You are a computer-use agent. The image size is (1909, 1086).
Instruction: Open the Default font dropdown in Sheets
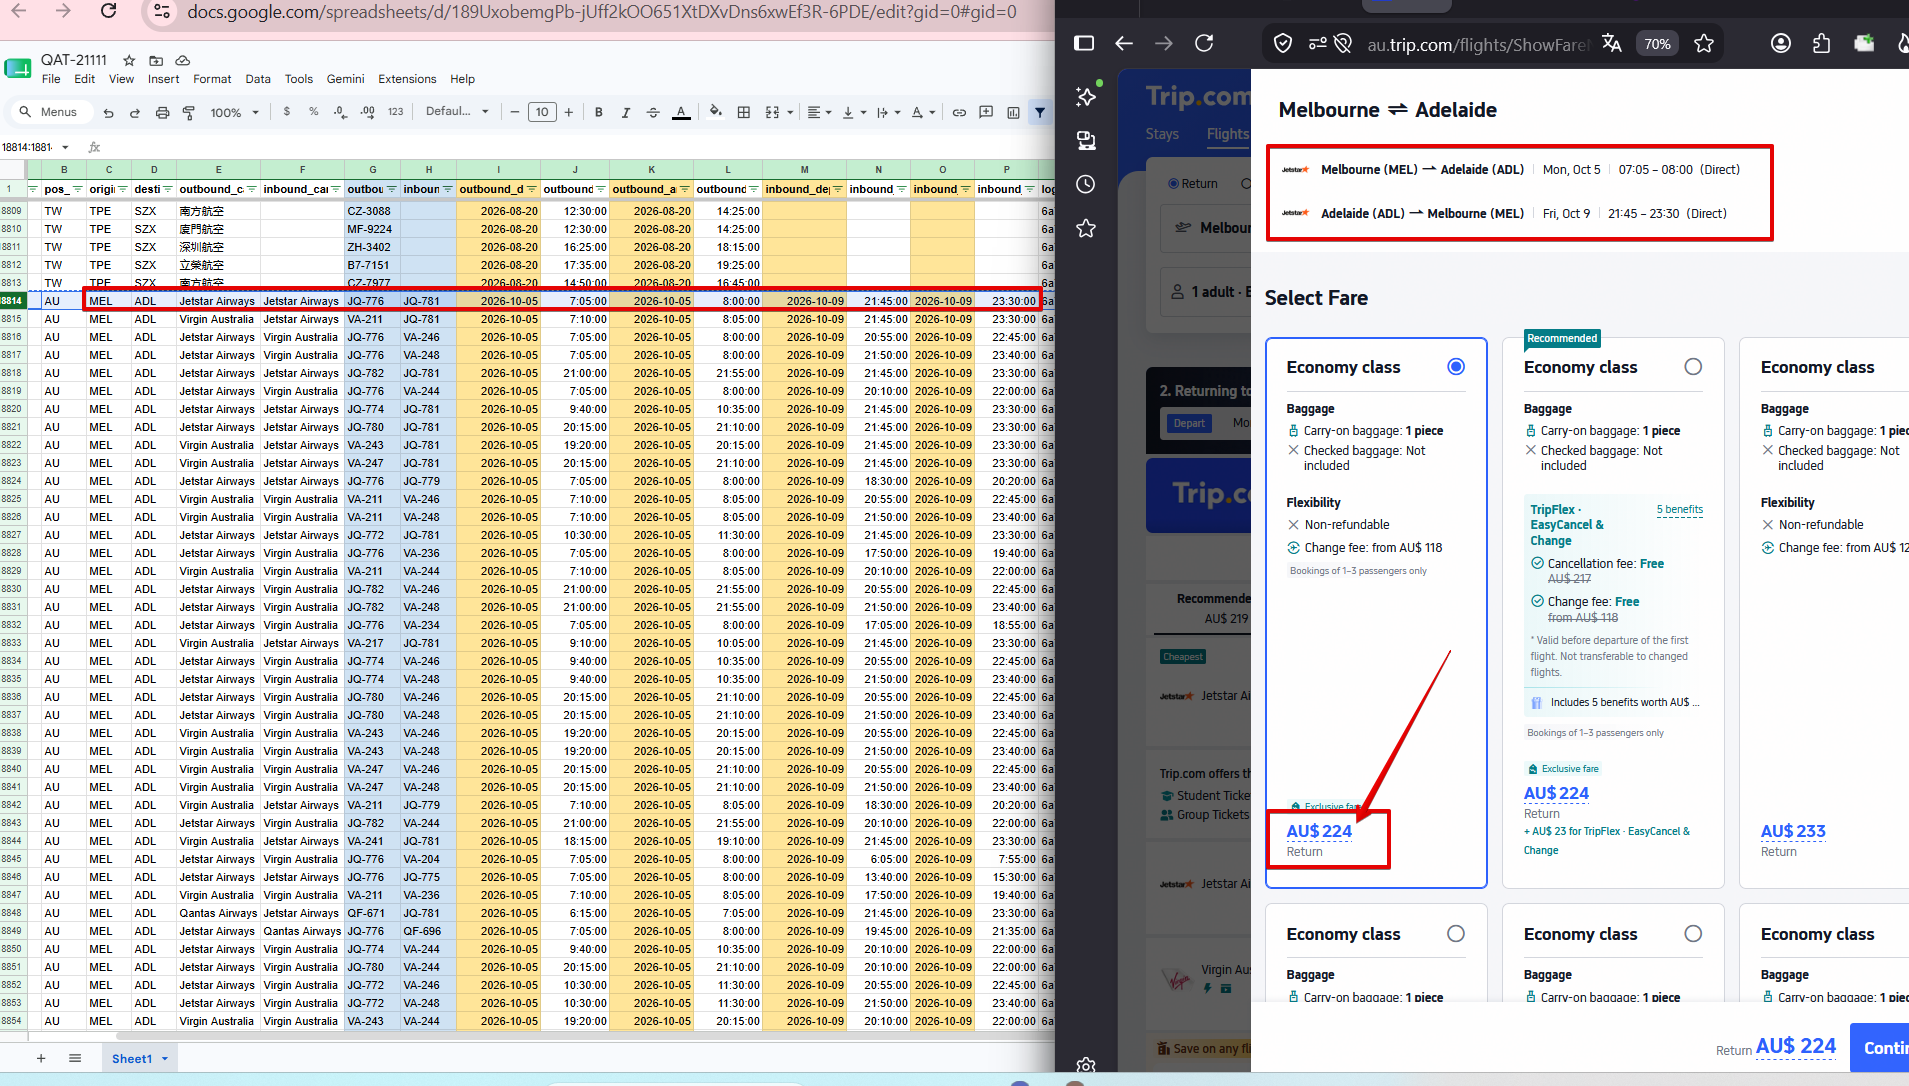(457, 112)
